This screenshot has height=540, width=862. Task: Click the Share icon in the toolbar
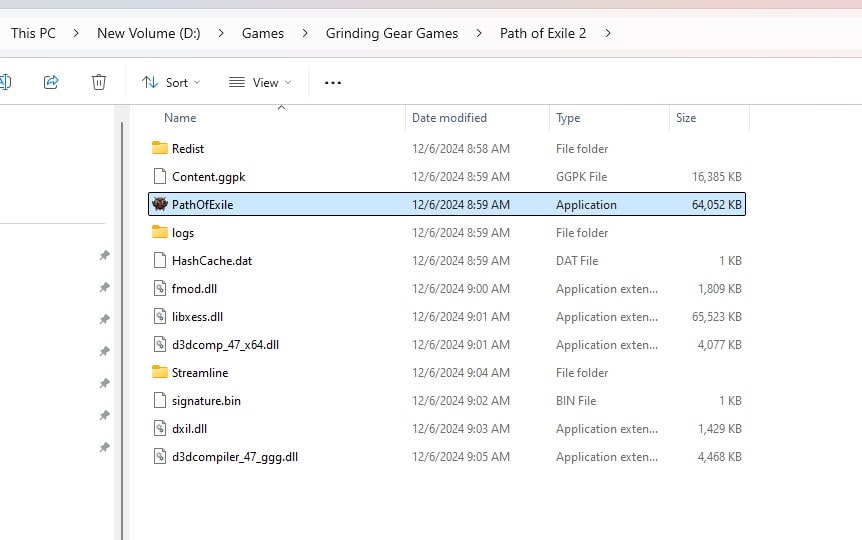click(x=51, y=82)
